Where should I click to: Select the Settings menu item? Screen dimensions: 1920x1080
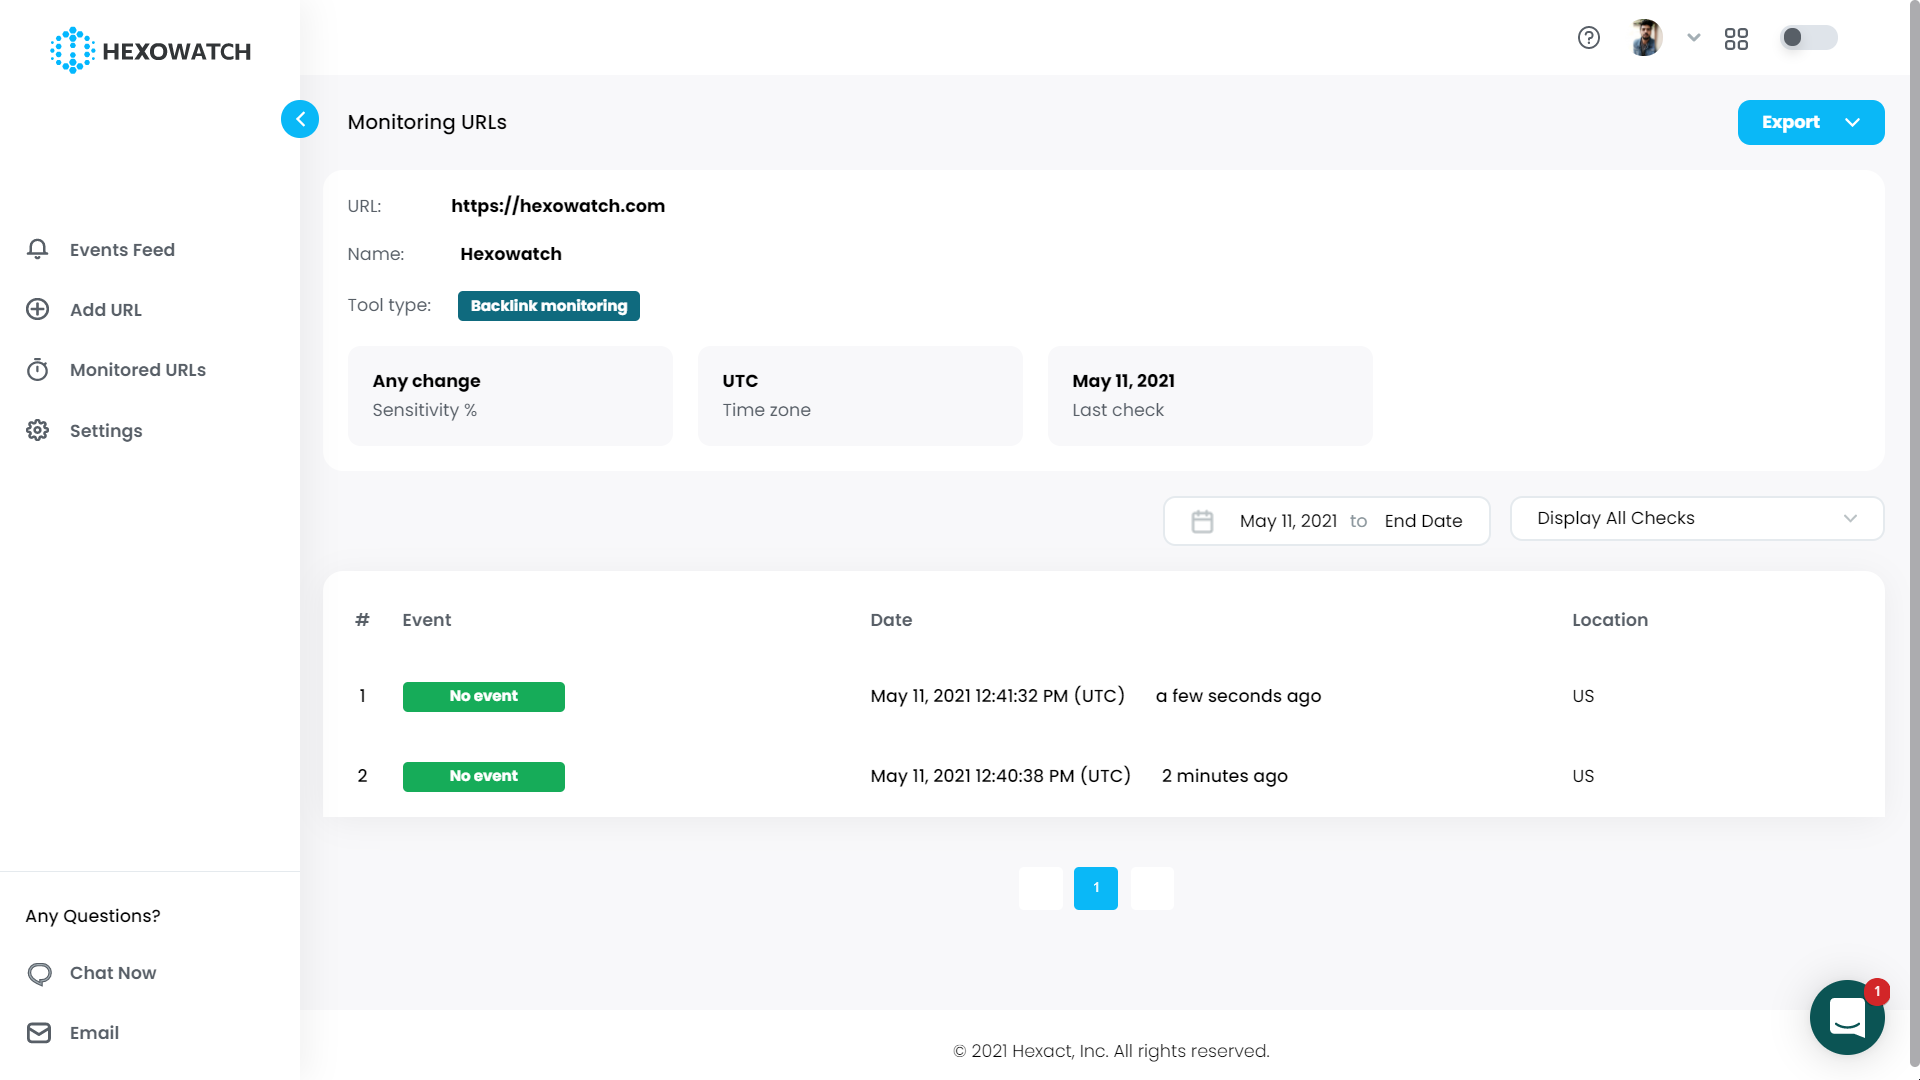pos(107,431)
